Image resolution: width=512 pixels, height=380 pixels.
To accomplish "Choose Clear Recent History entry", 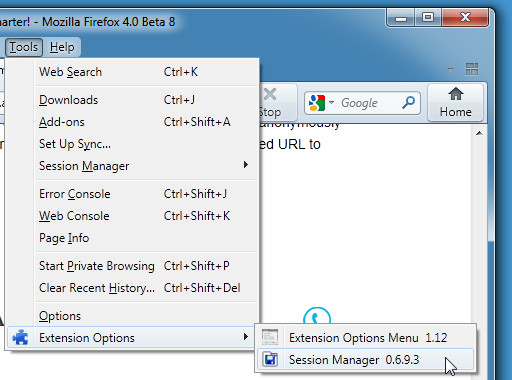I will 147,288.
